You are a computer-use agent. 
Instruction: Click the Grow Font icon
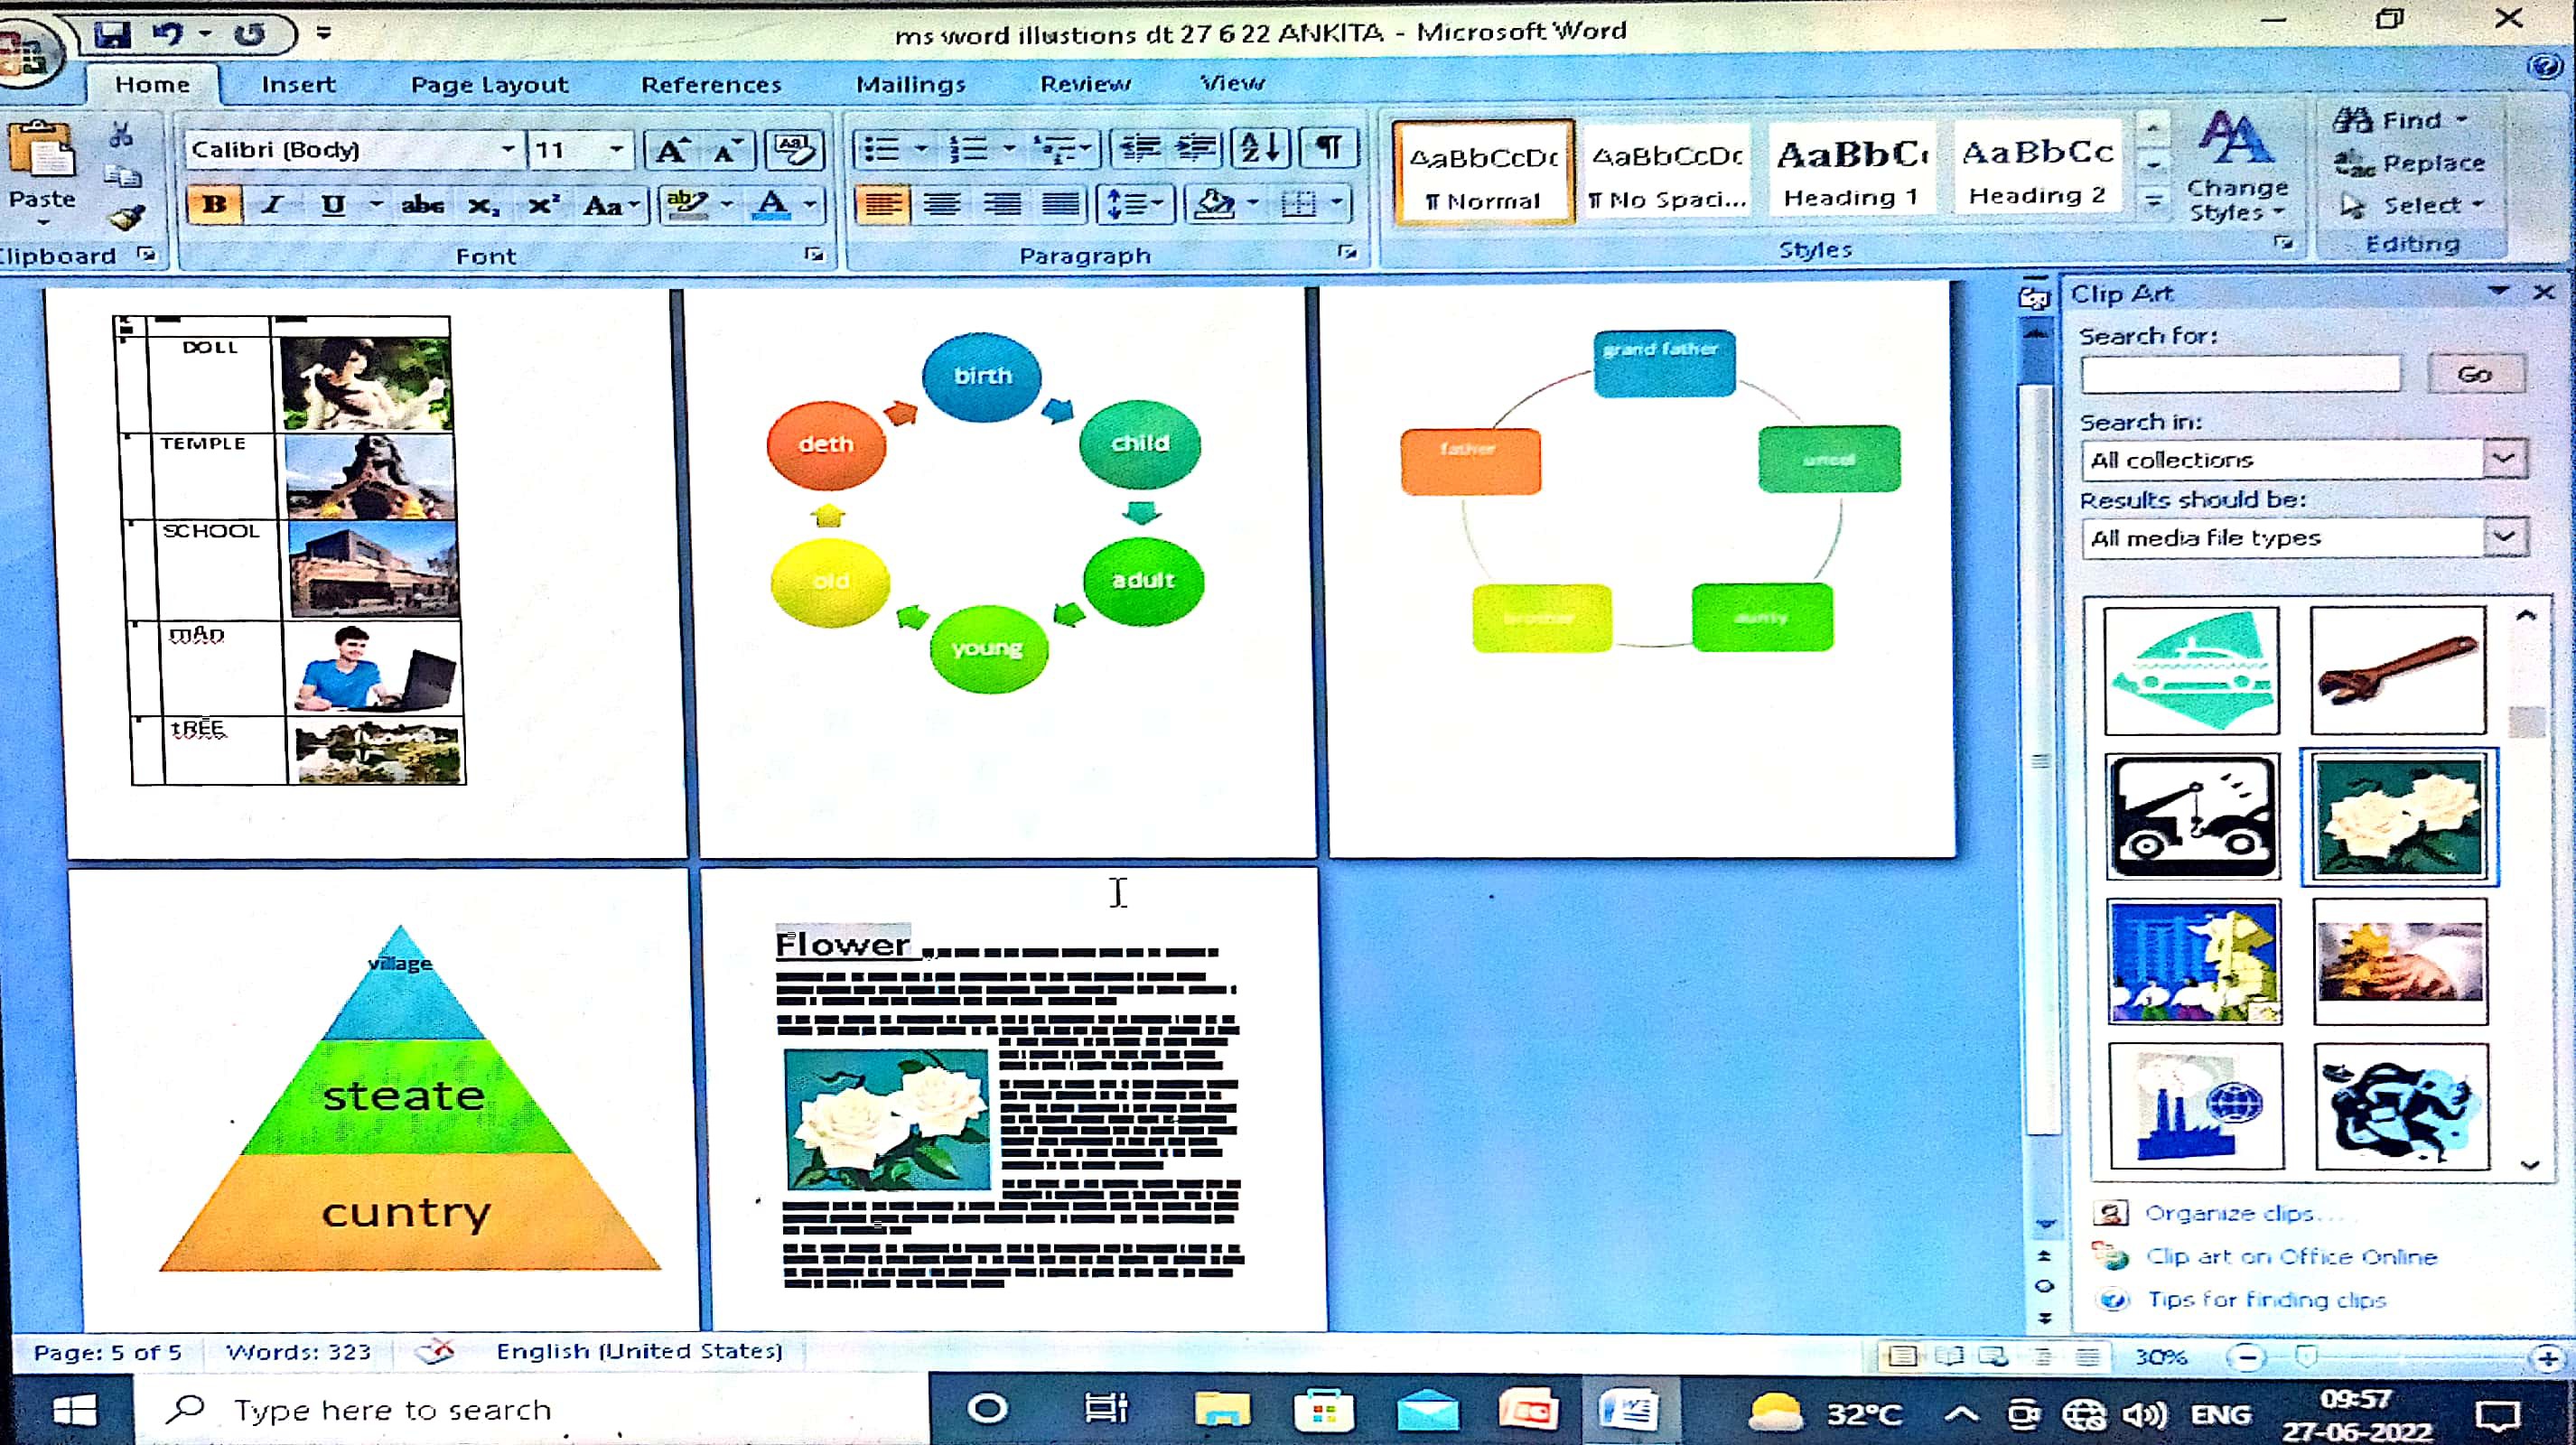point(669,151)
